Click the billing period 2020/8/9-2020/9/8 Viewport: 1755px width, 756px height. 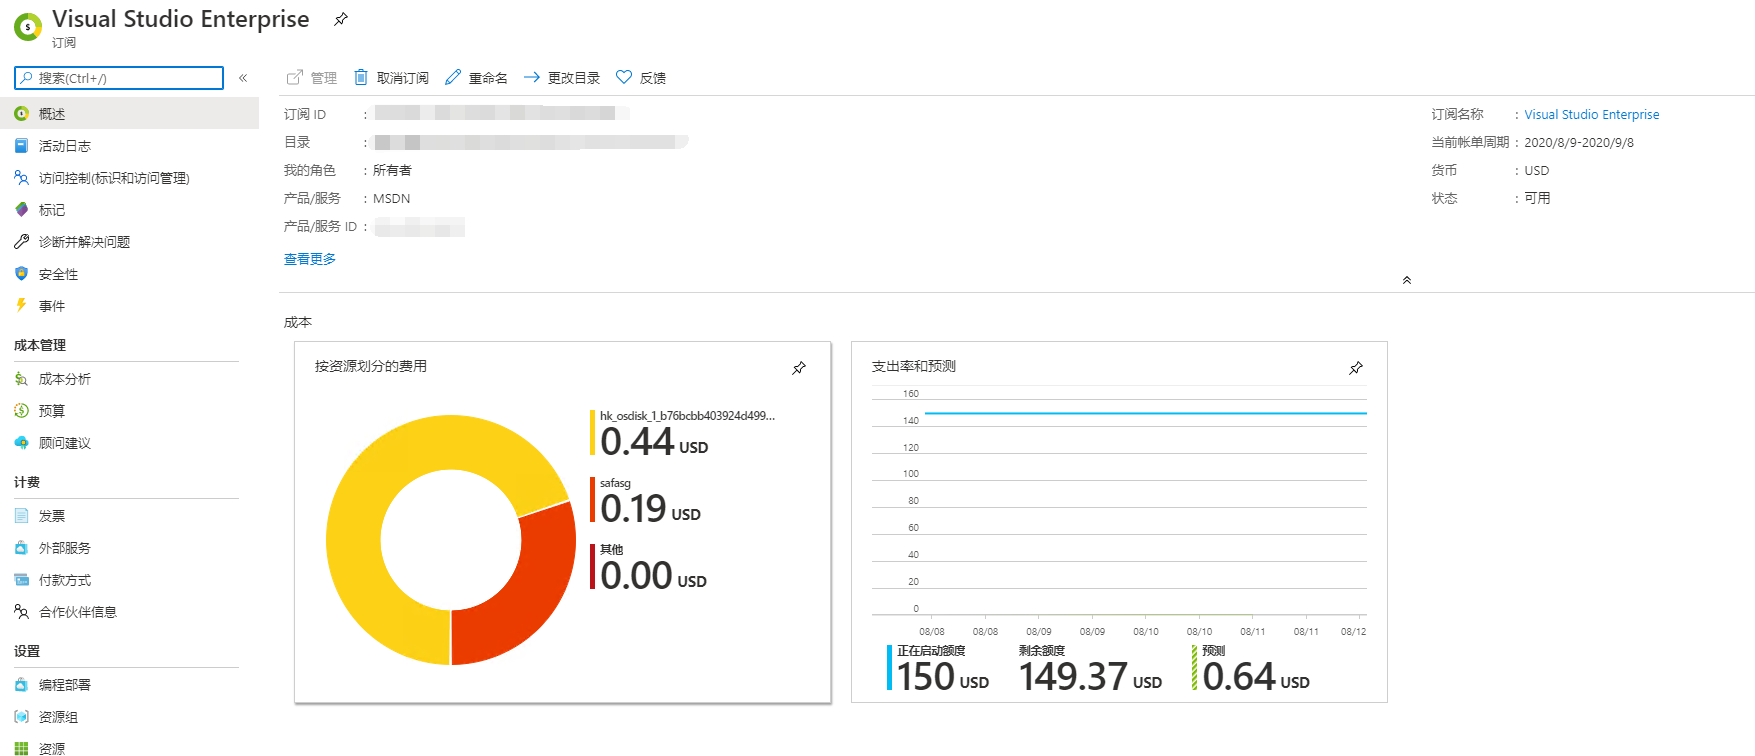1579,143
